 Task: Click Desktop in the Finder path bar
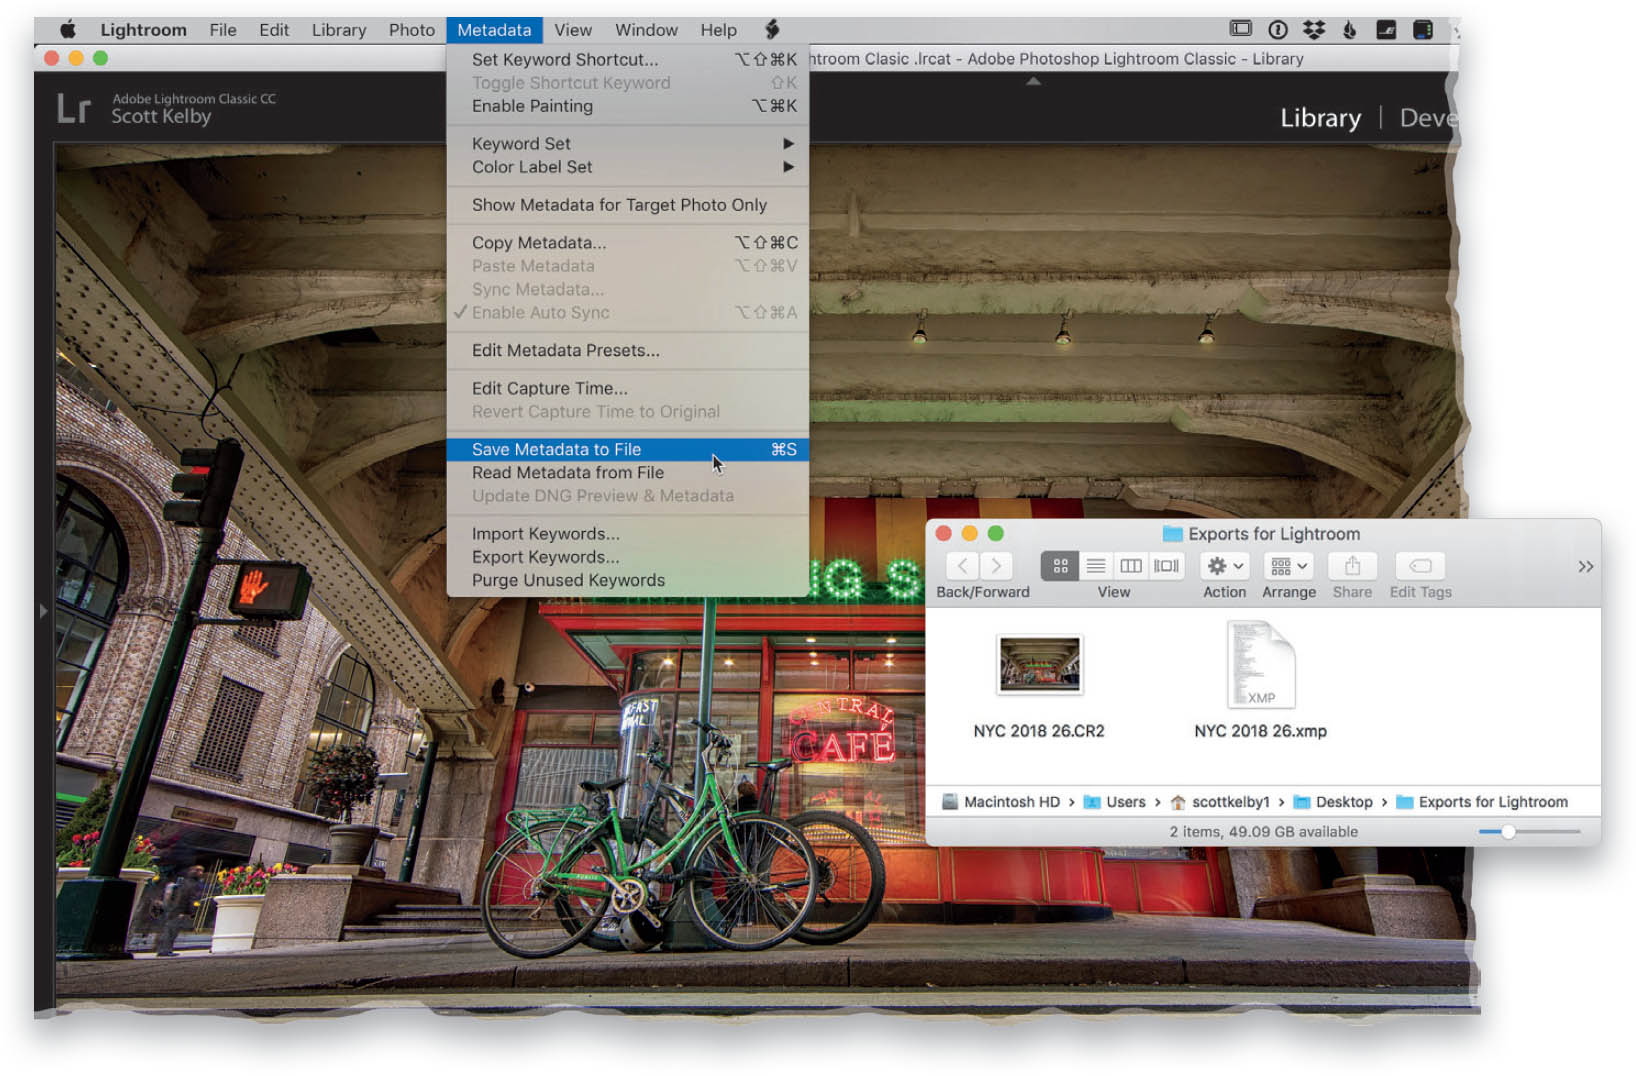click(1333, 802)
